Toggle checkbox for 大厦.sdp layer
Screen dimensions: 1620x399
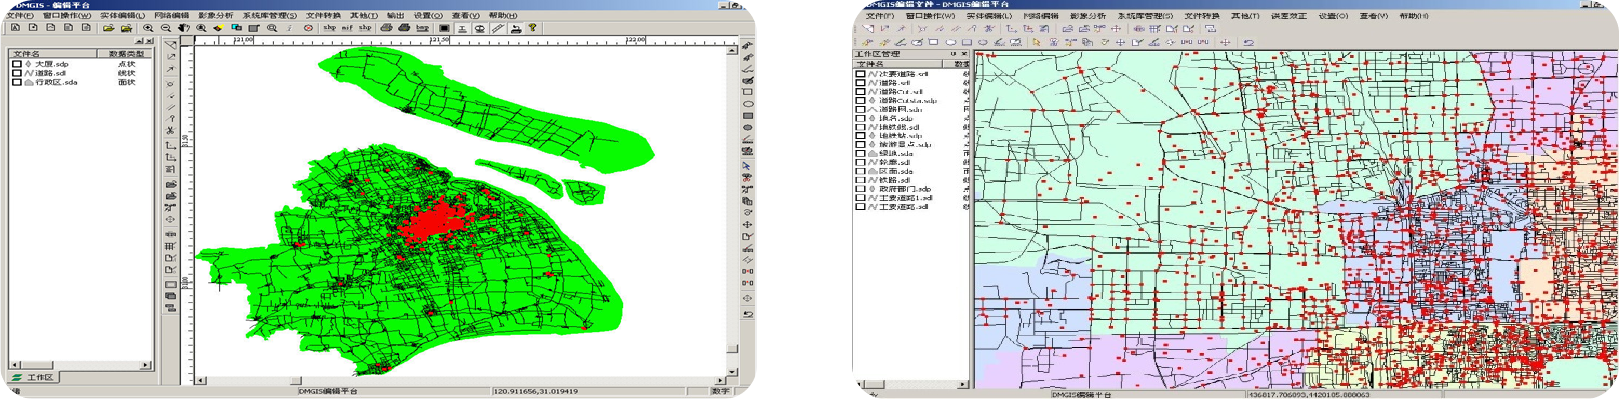click(x=16, y=64)
